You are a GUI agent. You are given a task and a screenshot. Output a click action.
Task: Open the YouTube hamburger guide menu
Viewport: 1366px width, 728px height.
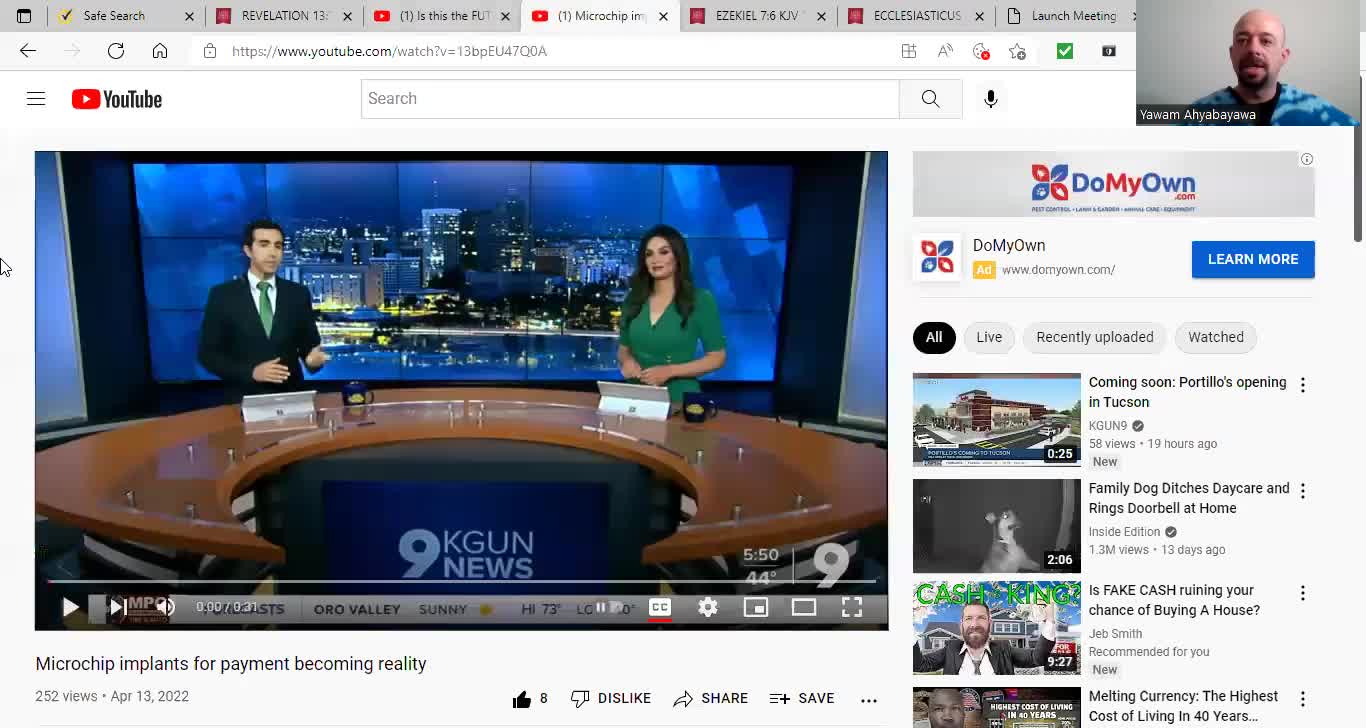(36, 99)
